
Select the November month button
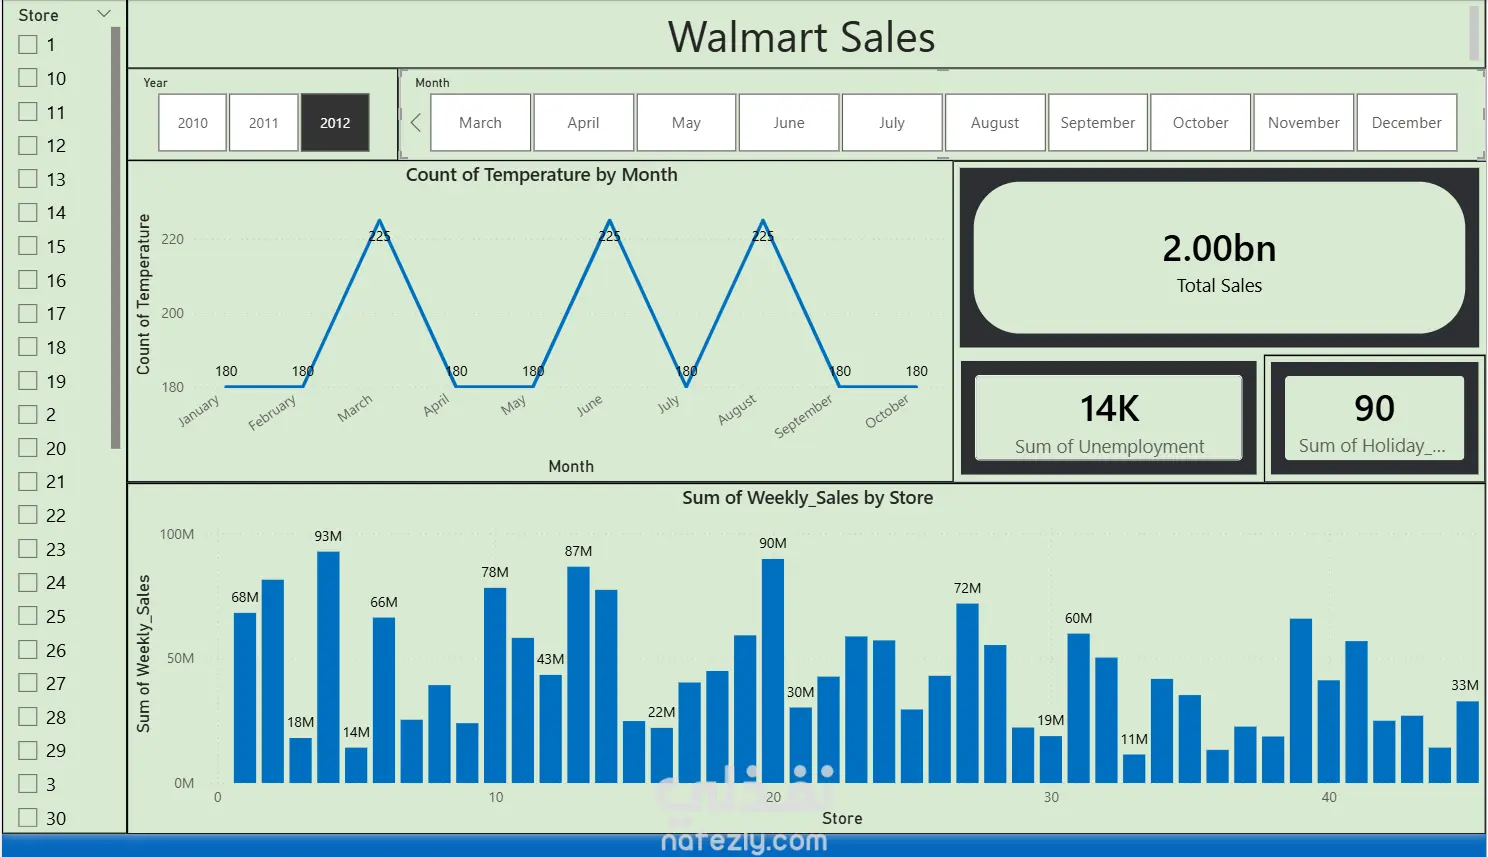[x=1304, y=123]
